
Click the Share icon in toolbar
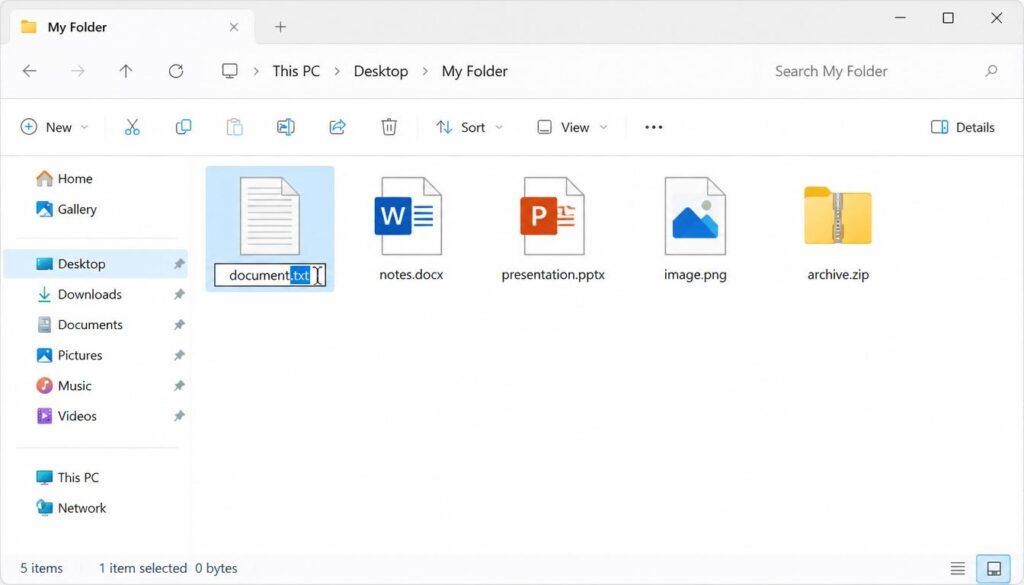click(x=337, y=127)
